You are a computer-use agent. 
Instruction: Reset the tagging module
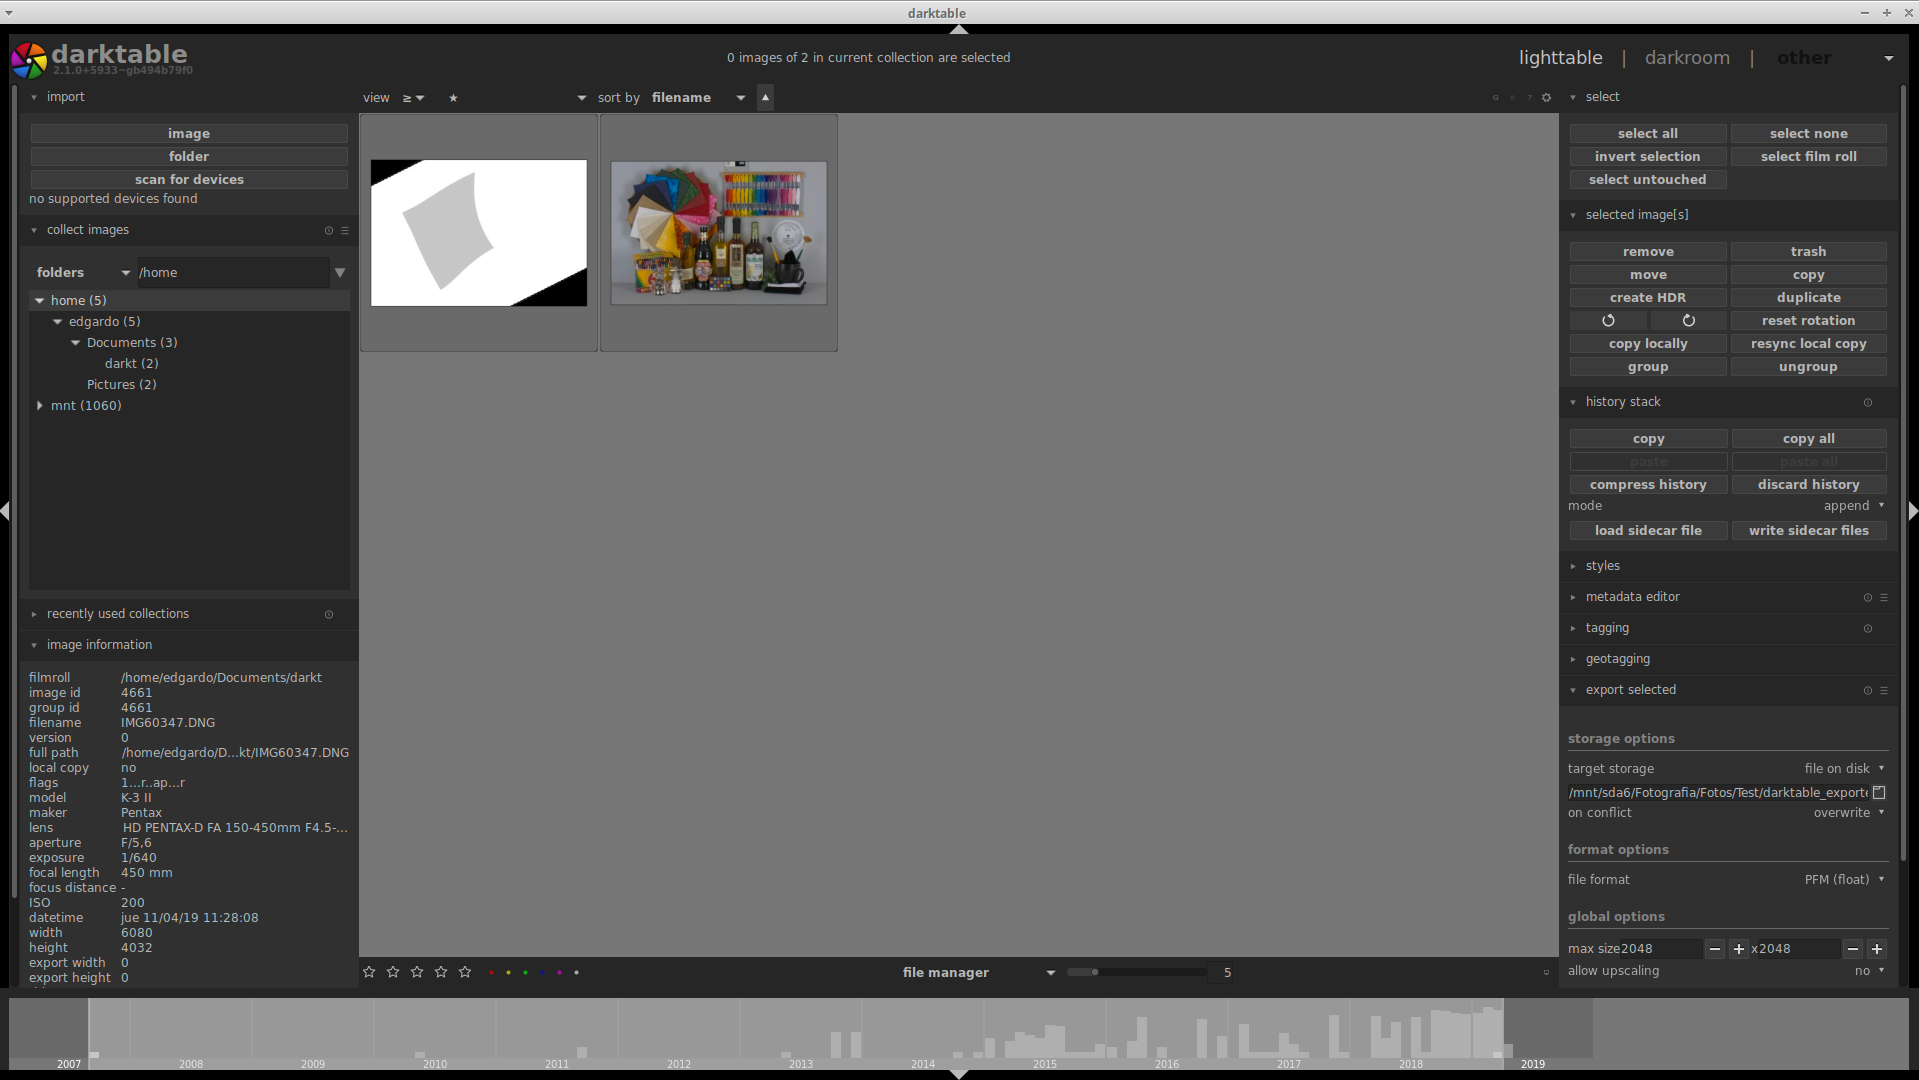point(1867,628)
